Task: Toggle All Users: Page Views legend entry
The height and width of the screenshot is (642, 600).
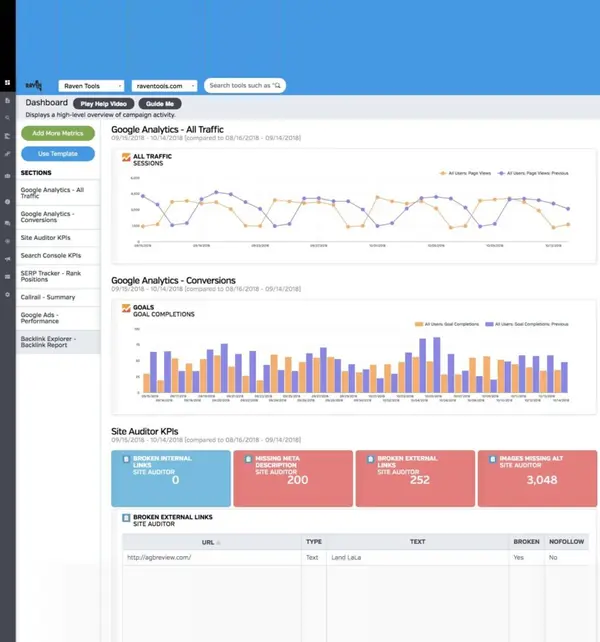Action: pos(465,173)
